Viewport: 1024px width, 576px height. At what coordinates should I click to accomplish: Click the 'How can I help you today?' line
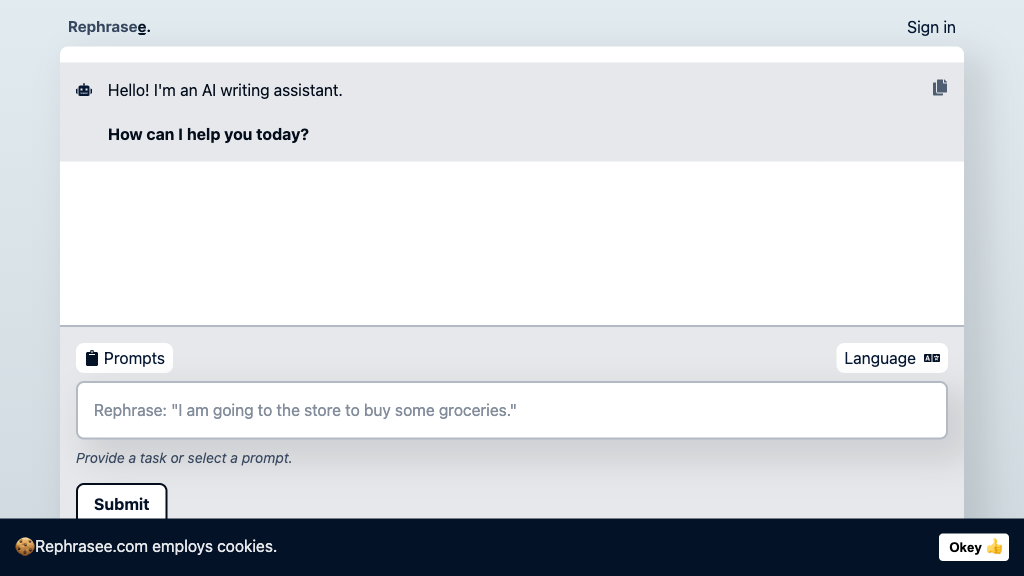click(x=208, y=135)
